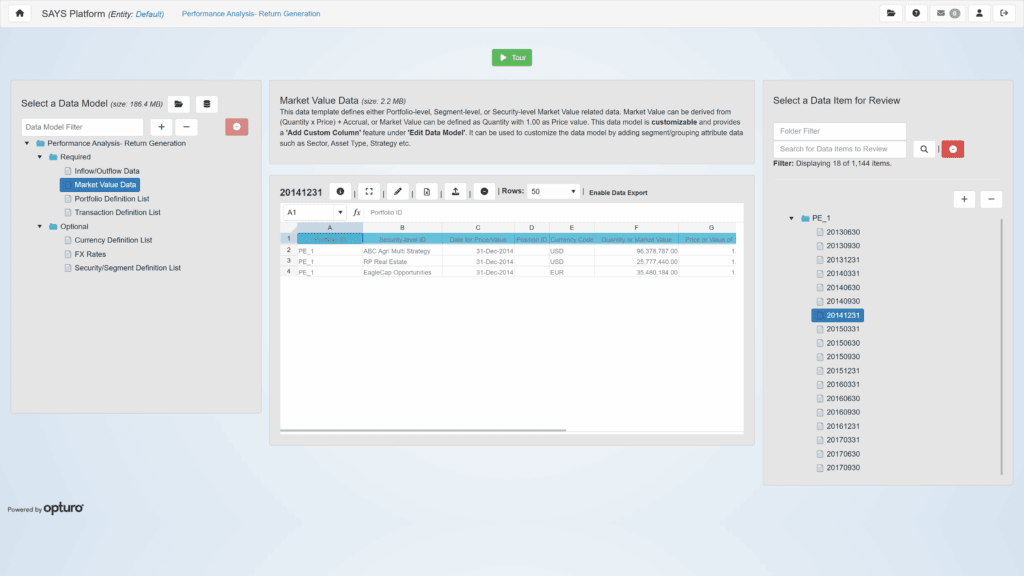The image size is (1024, 576).
Task: Click the search magnifier button for data items
Action: [924, 149]
